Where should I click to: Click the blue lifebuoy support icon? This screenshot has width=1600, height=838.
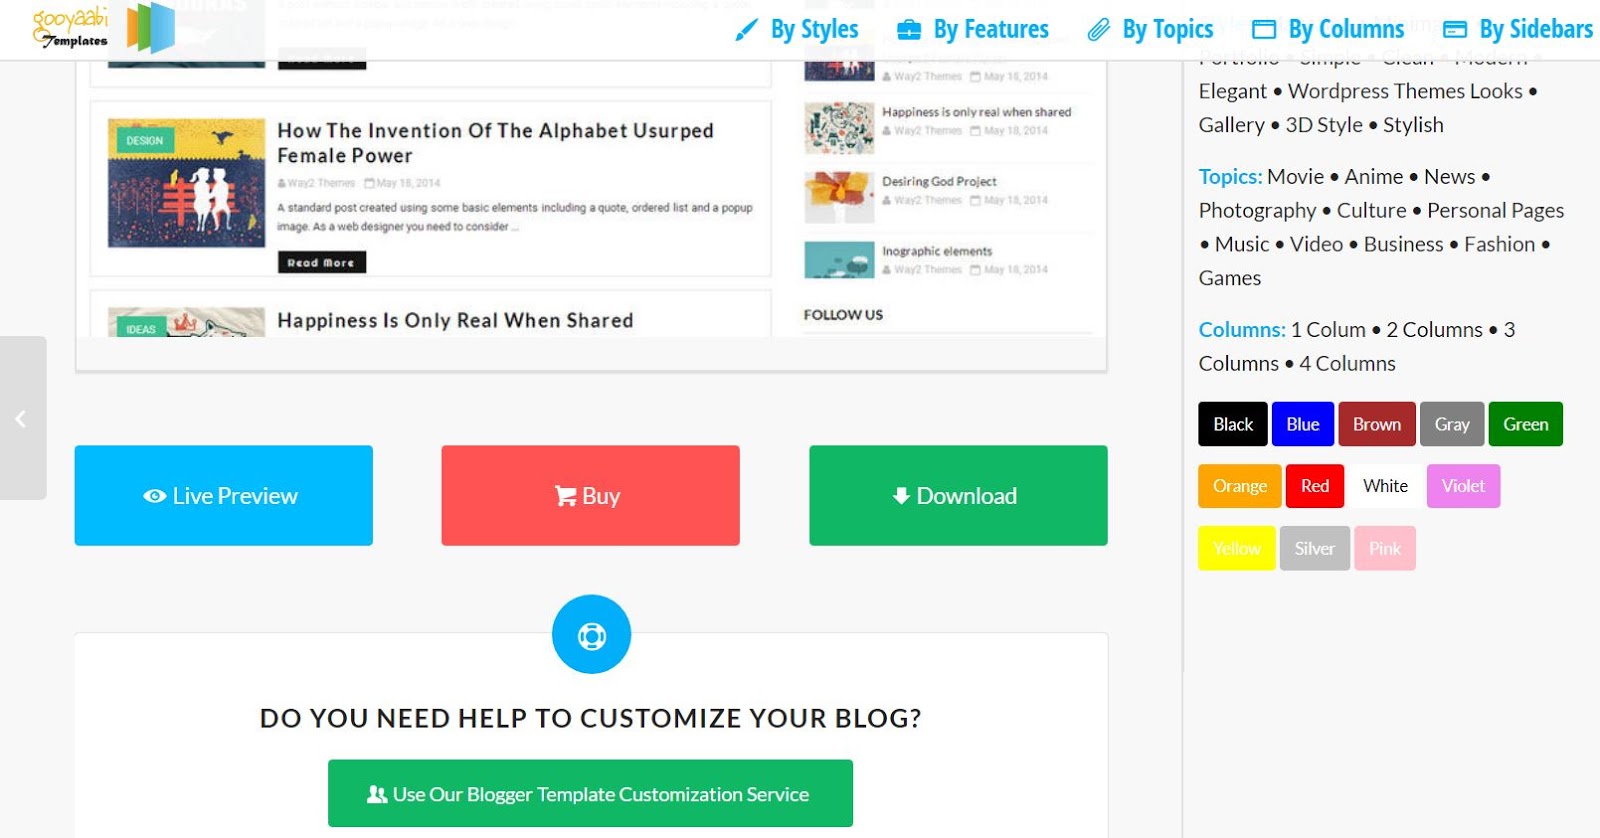click(591, 634)
